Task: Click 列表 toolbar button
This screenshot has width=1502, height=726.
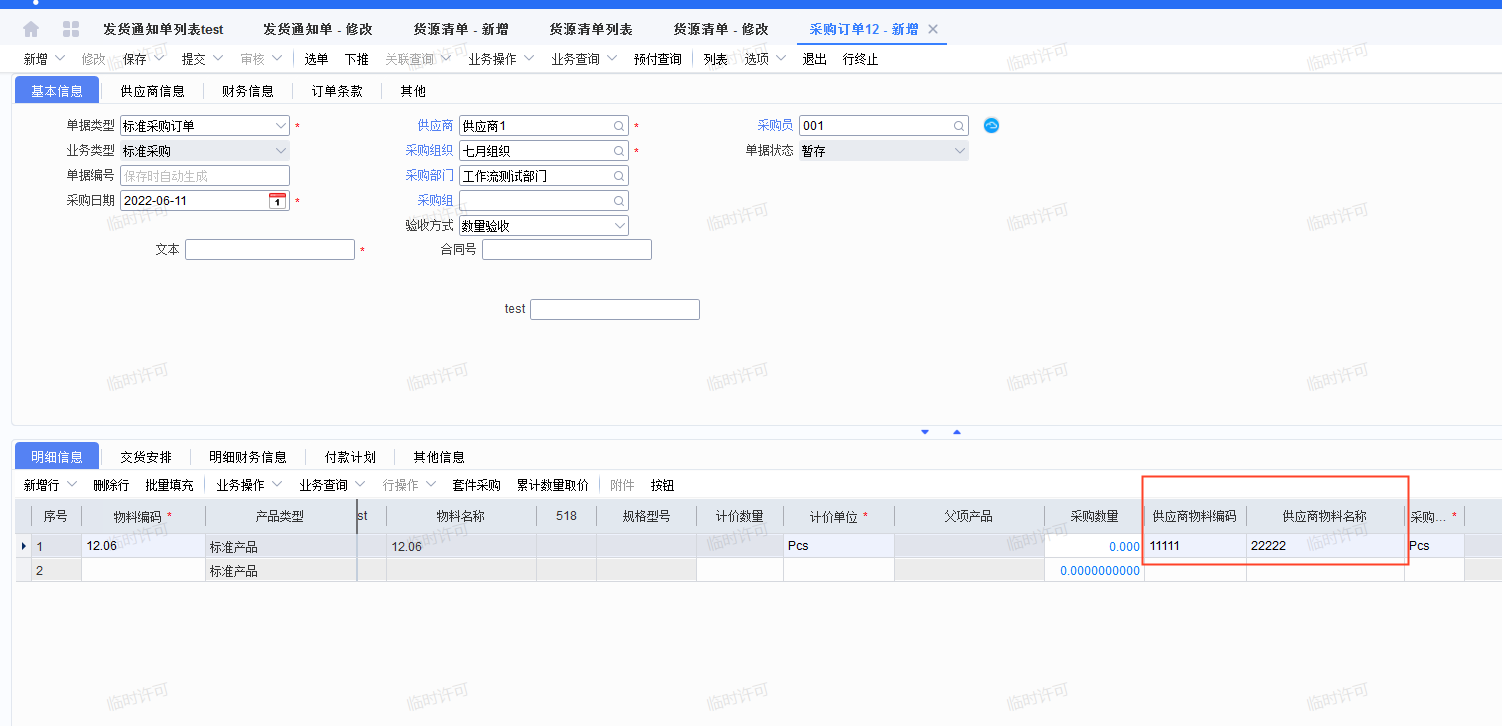Action: tap(715, 59)
